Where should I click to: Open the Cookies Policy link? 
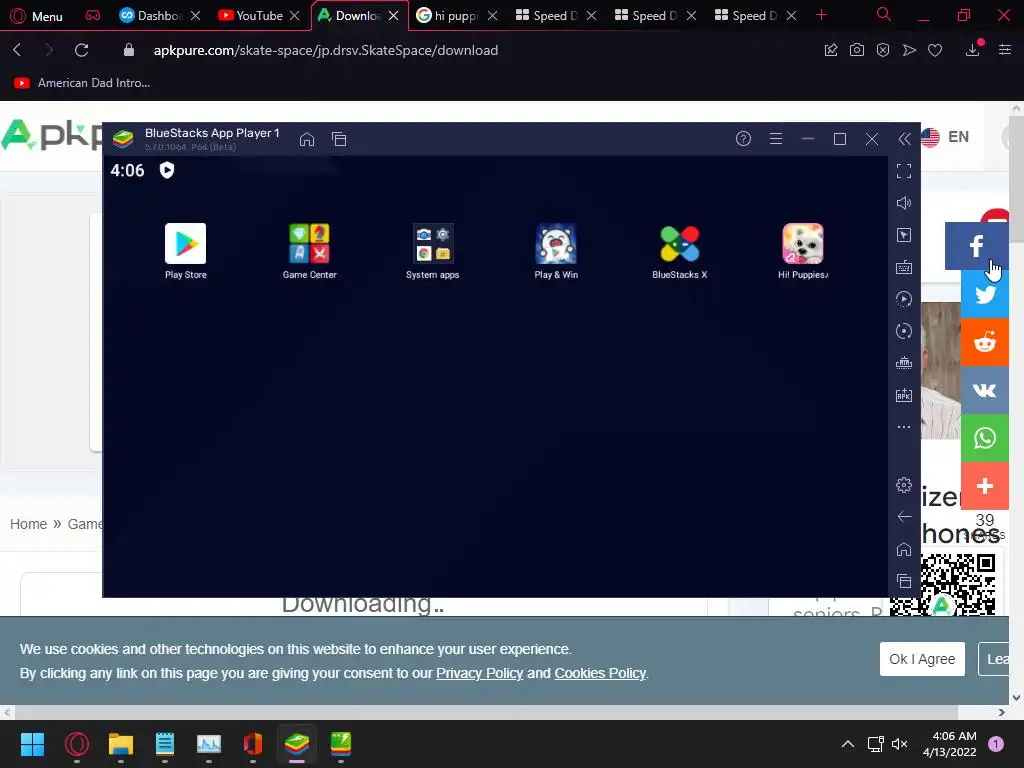coord(600,673)
